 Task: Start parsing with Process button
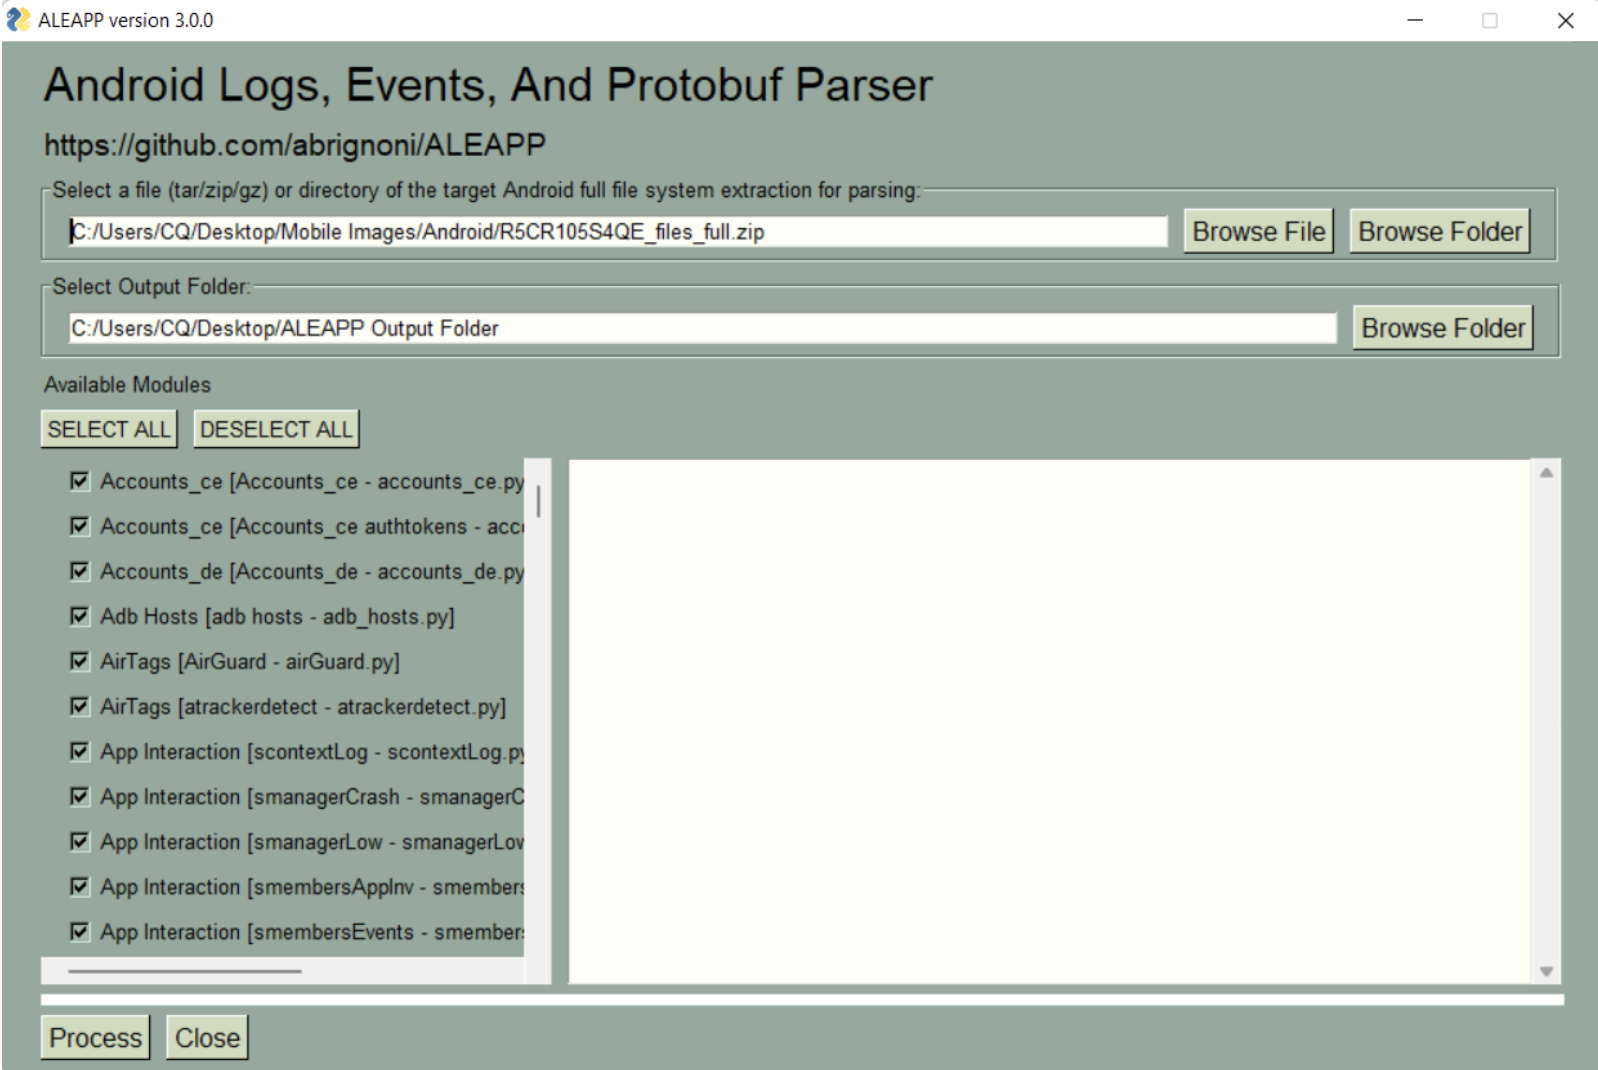(95, 1037)
